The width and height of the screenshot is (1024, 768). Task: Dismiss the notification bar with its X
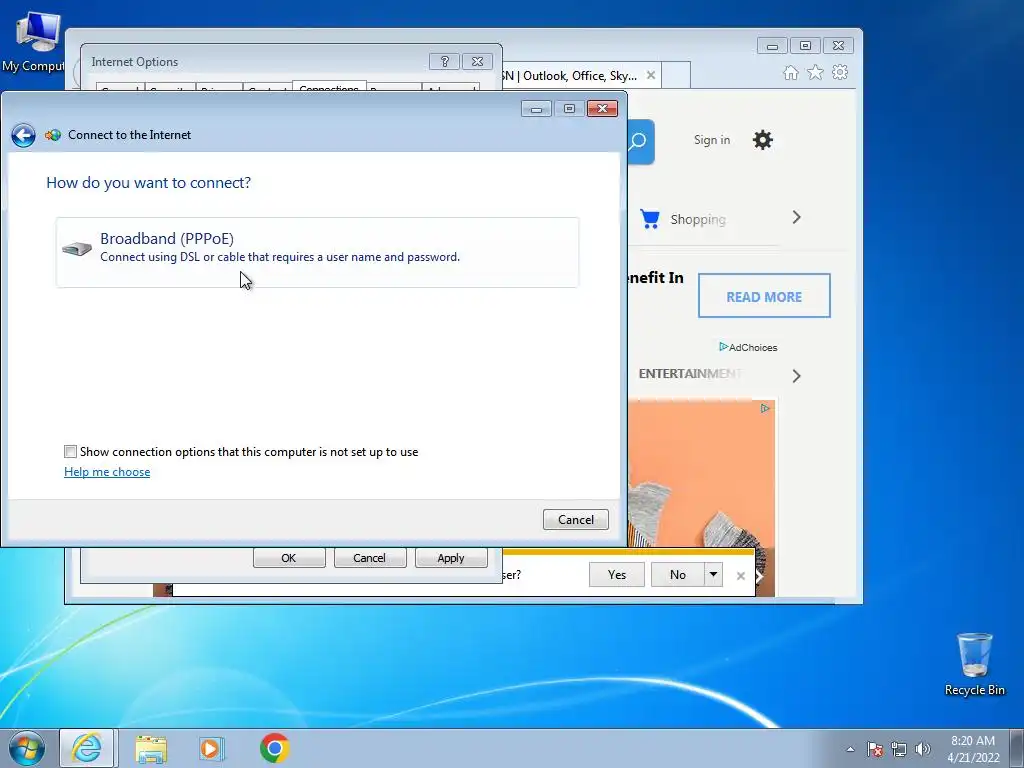(x=741, y=576)
